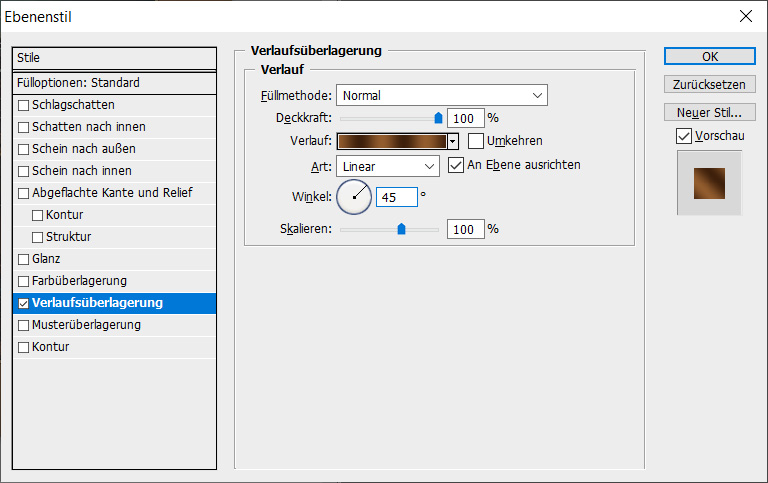
Task: Click the Skalieren slider handle
Action: point(401,229)
